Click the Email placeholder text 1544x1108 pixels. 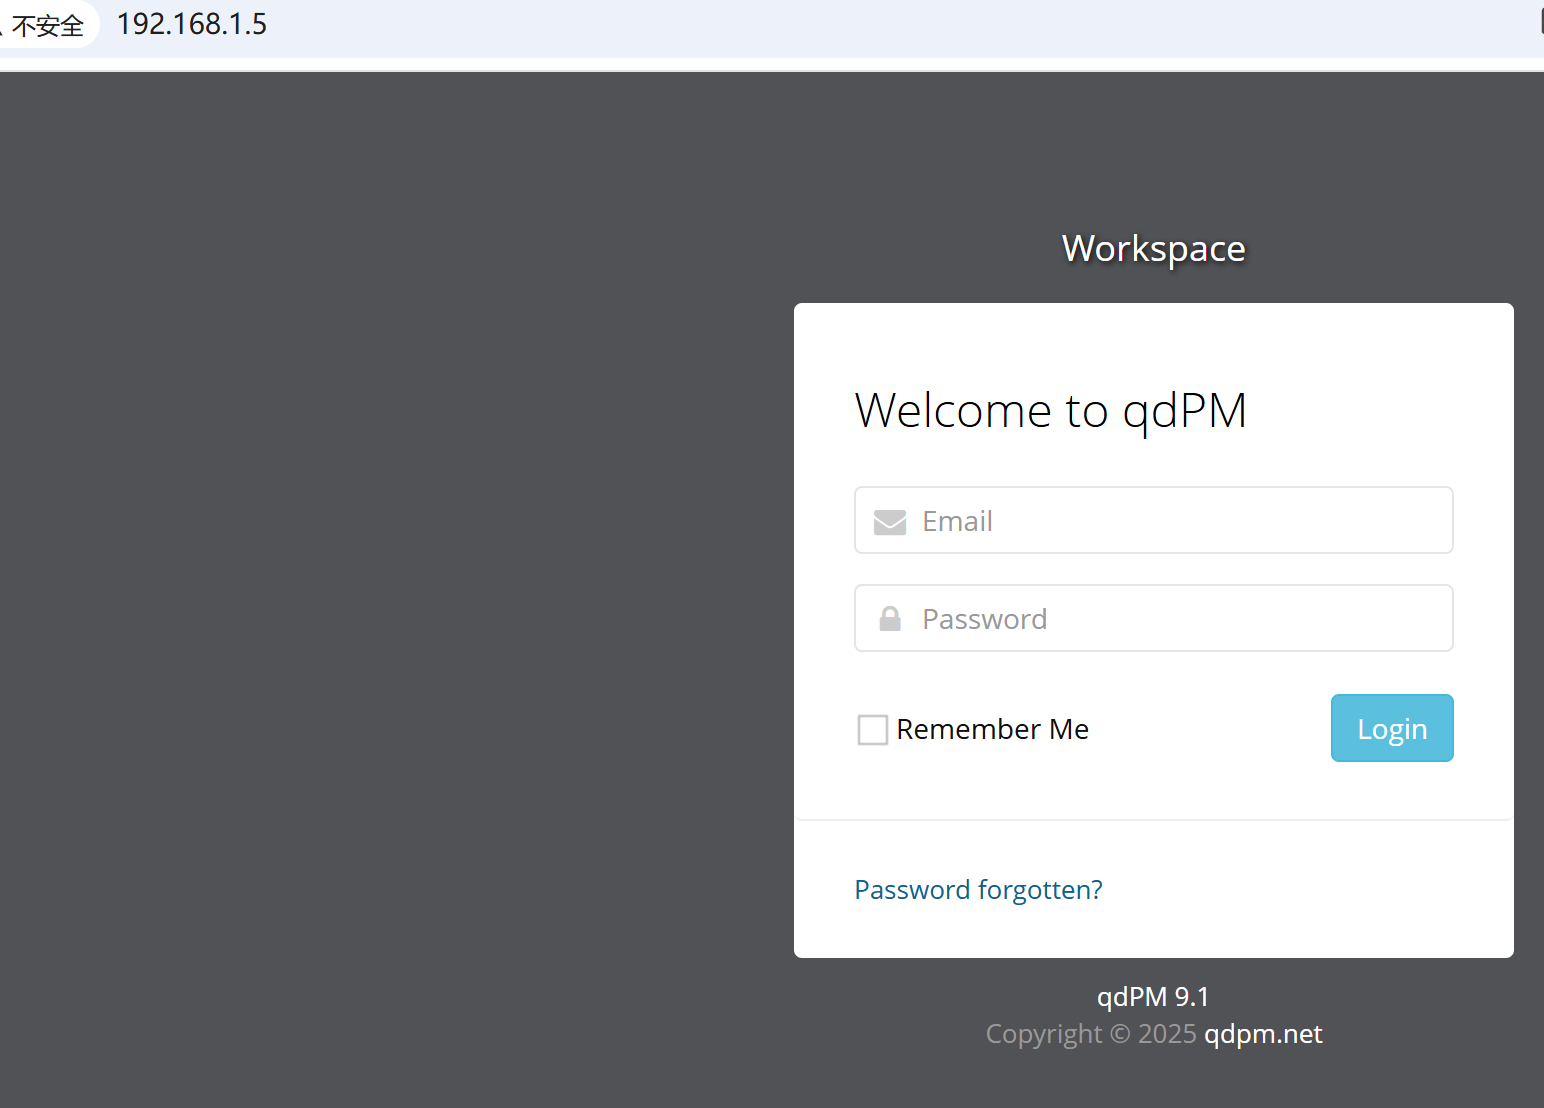957,522
